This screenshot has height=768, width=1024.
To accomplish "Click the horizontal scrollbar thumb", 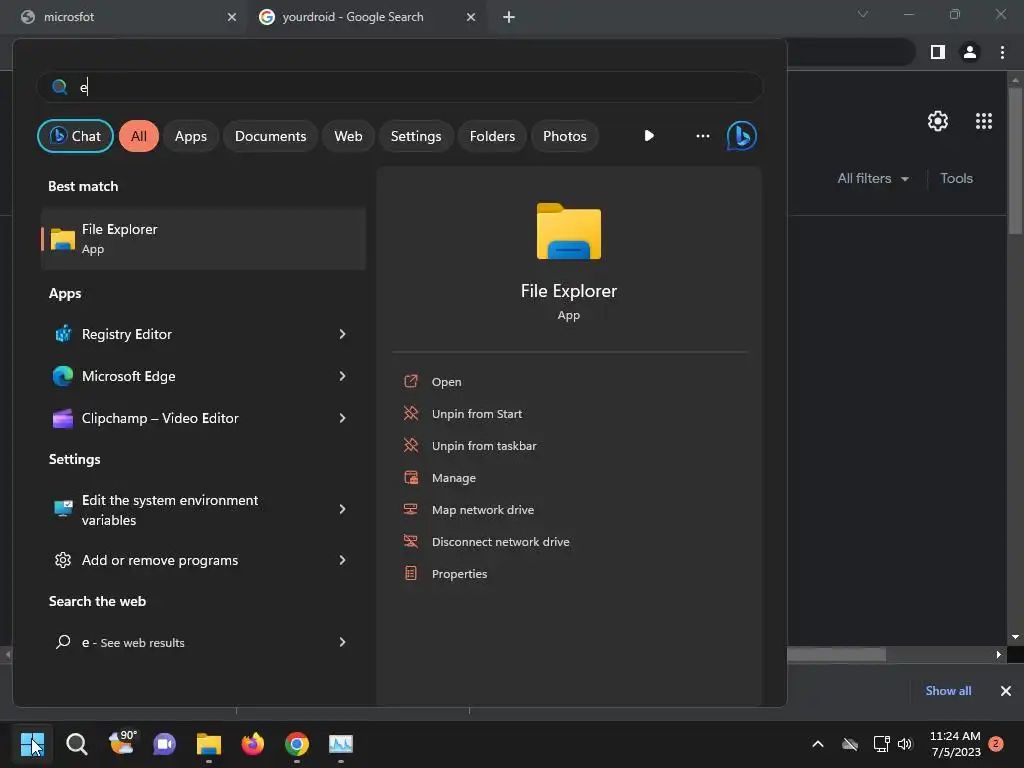I will pos(836,654).
